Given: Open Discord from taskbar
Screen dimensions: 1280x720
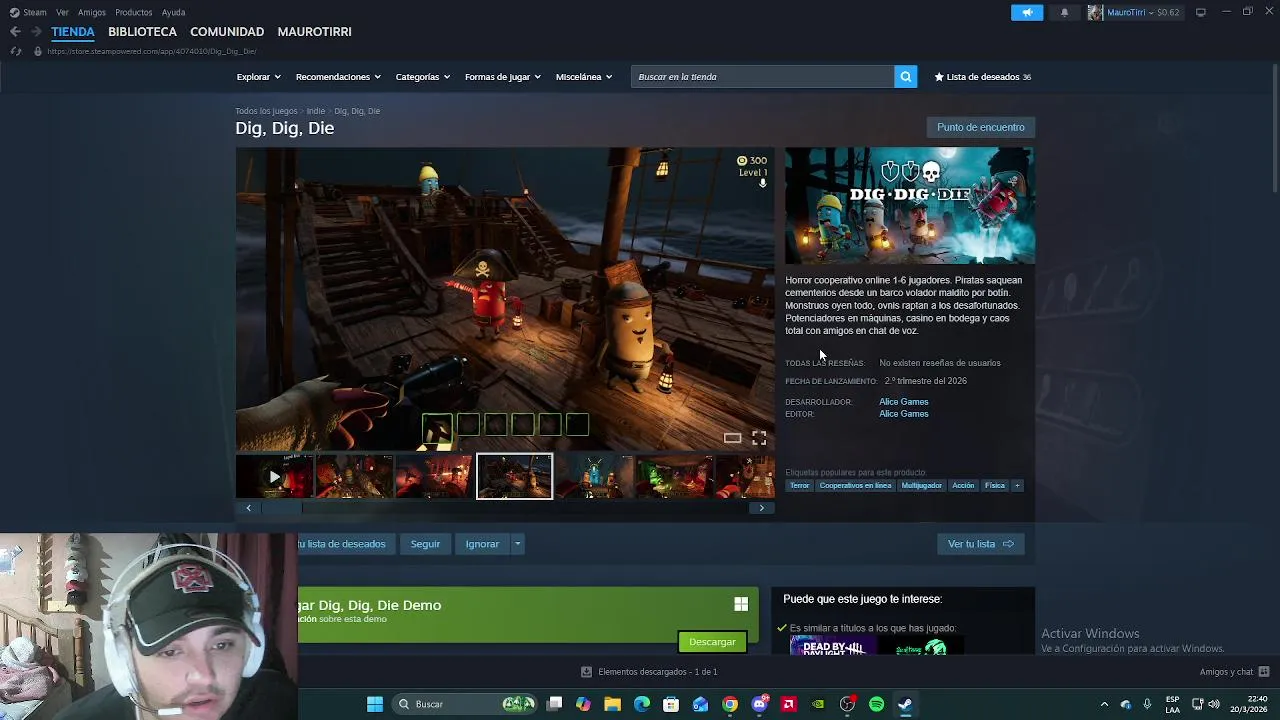Looking at the screenshot, I should (759, 704).
